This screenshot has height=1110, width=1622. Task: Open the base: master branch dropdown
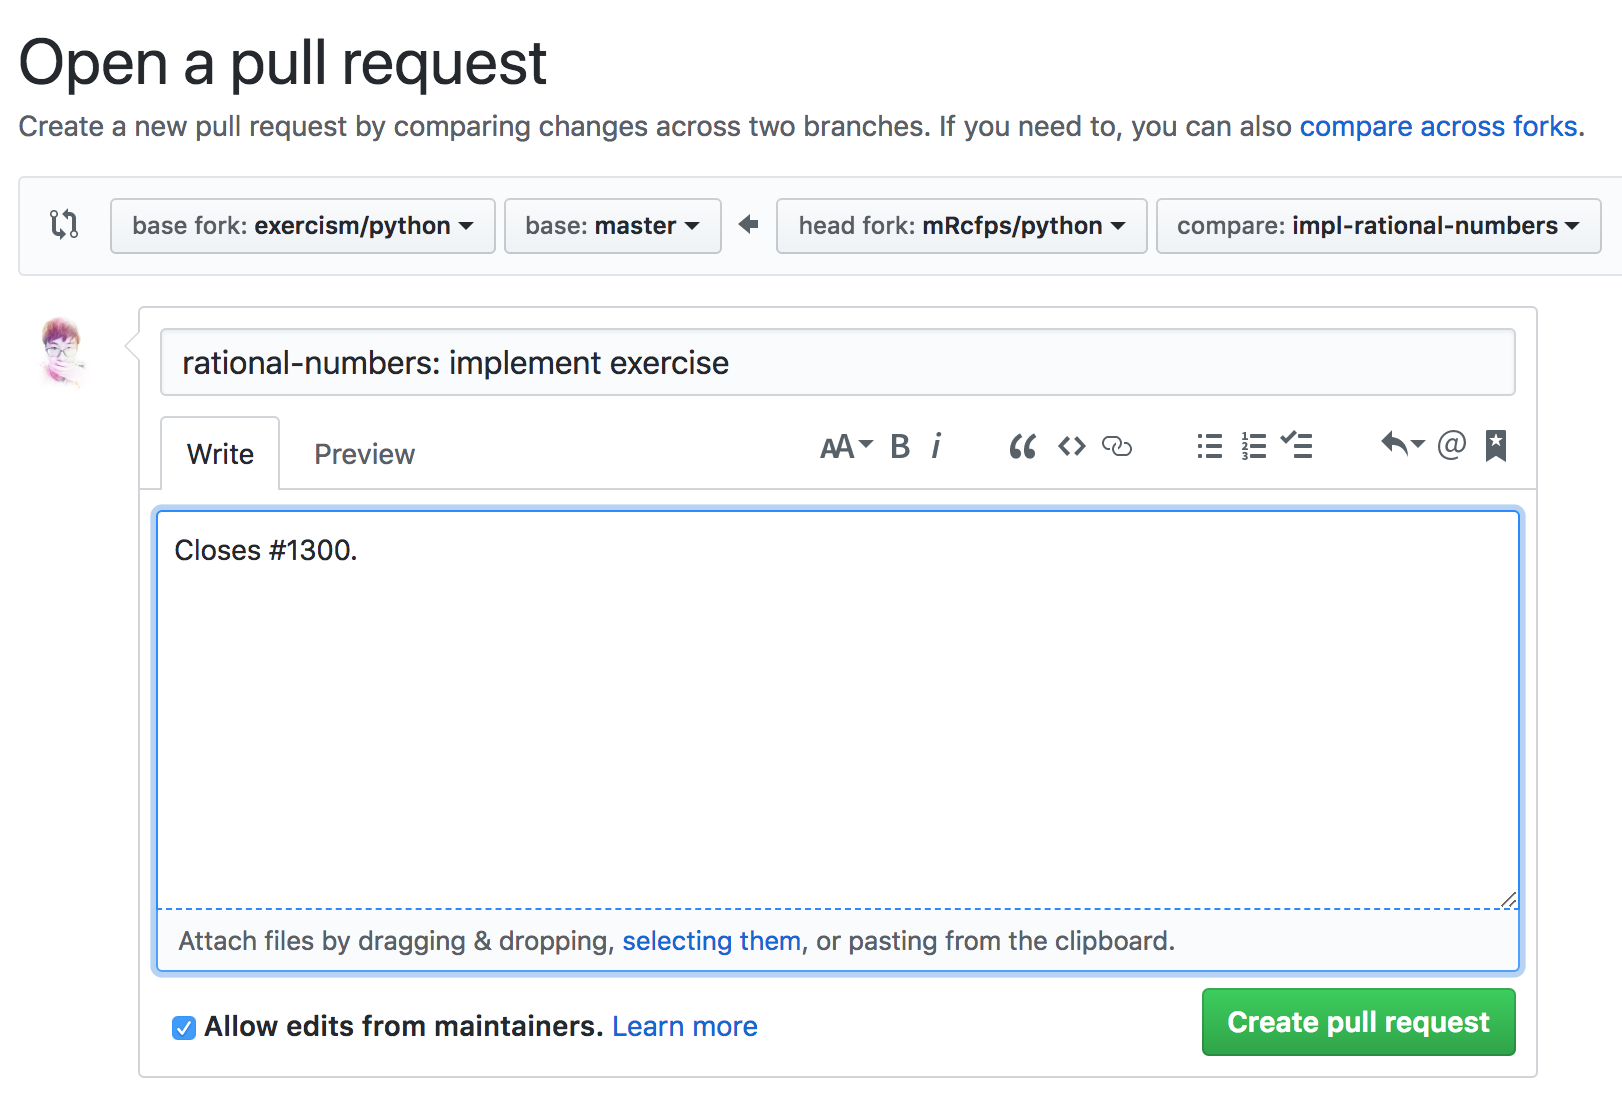pos(613,226)
